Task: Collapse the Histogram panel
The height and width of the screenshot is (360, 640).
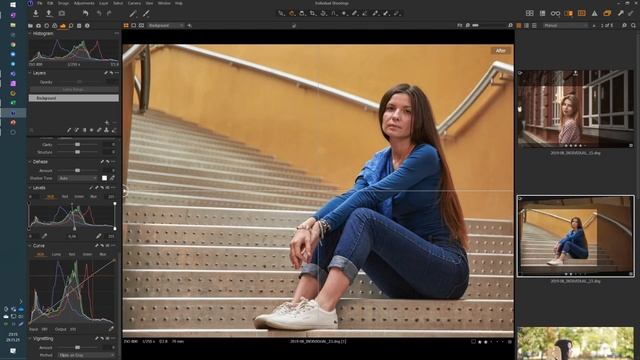Action: click(x=30, y=34)
